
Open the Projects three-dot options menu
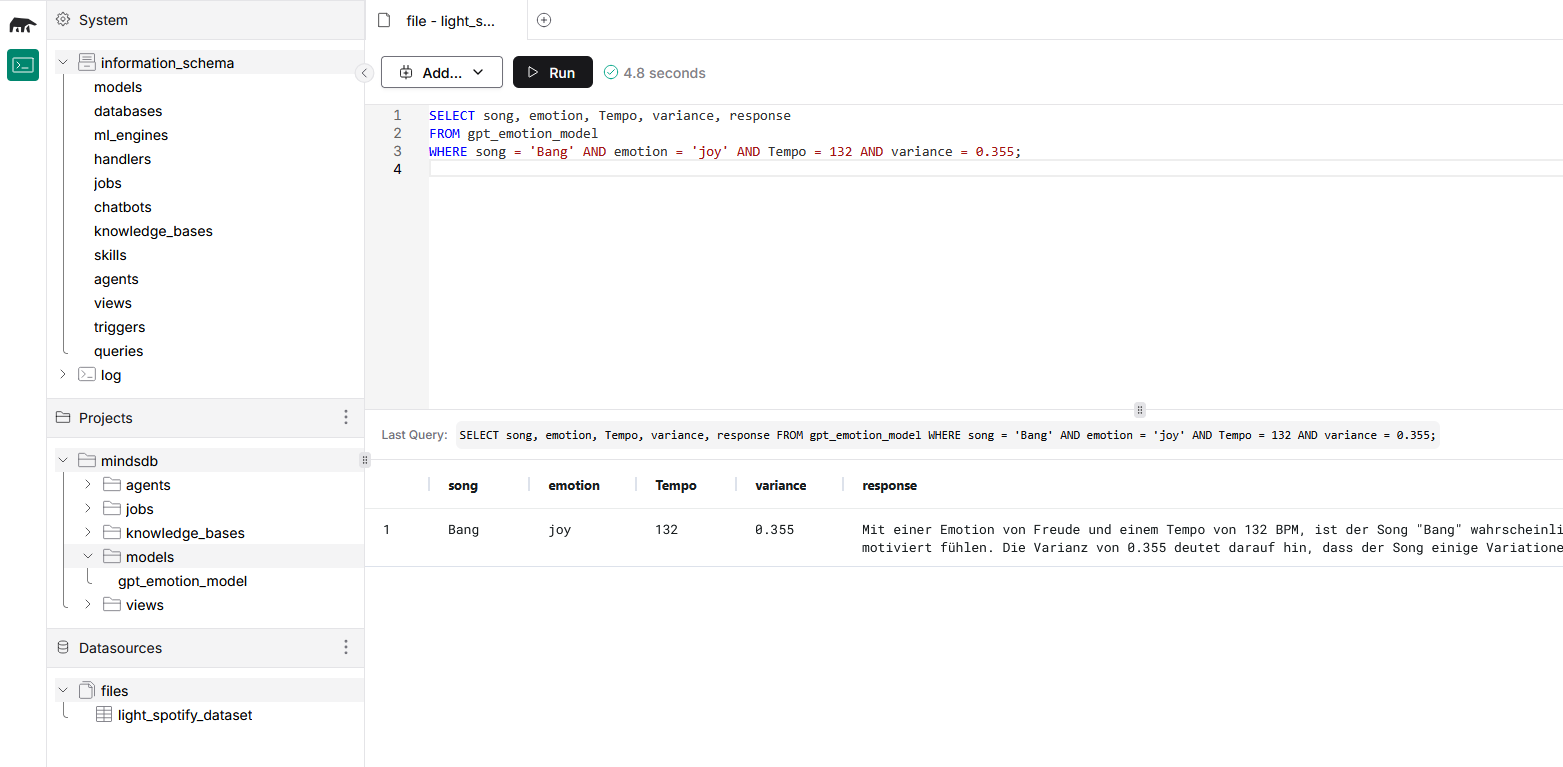click(x=346, y=417)
